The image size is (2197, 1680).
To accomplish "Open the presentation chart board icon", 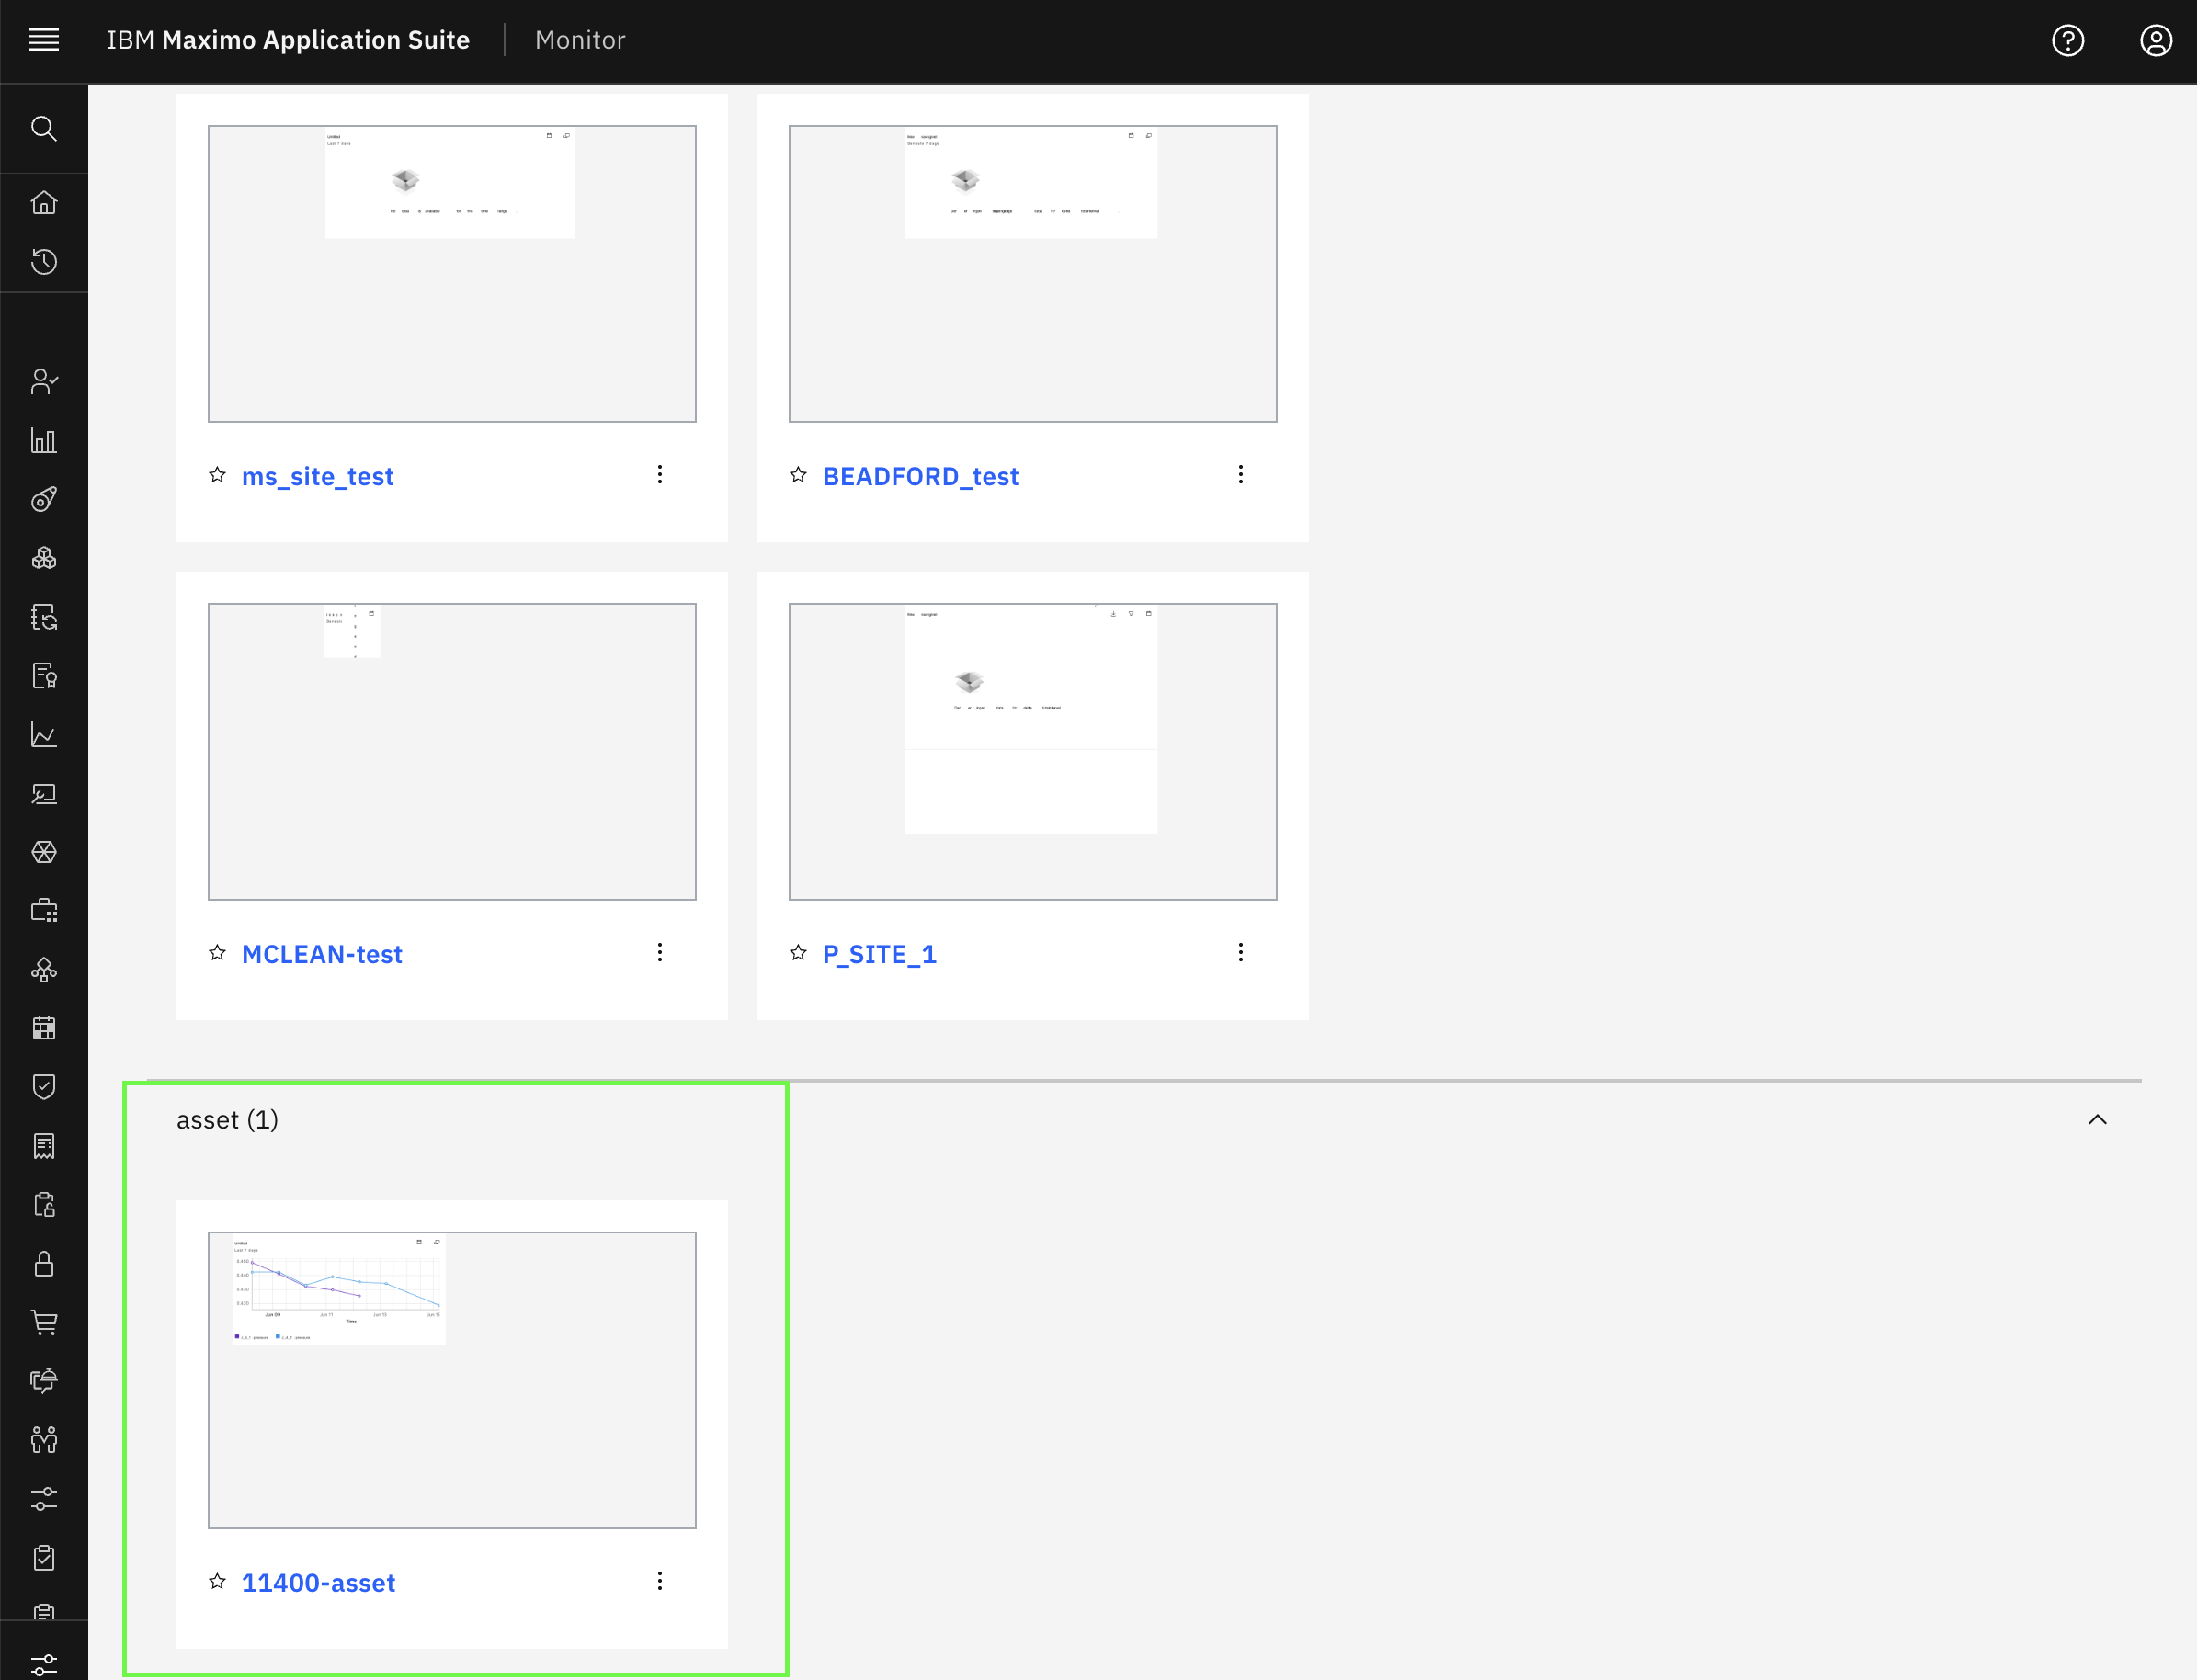I will [44, 794].
